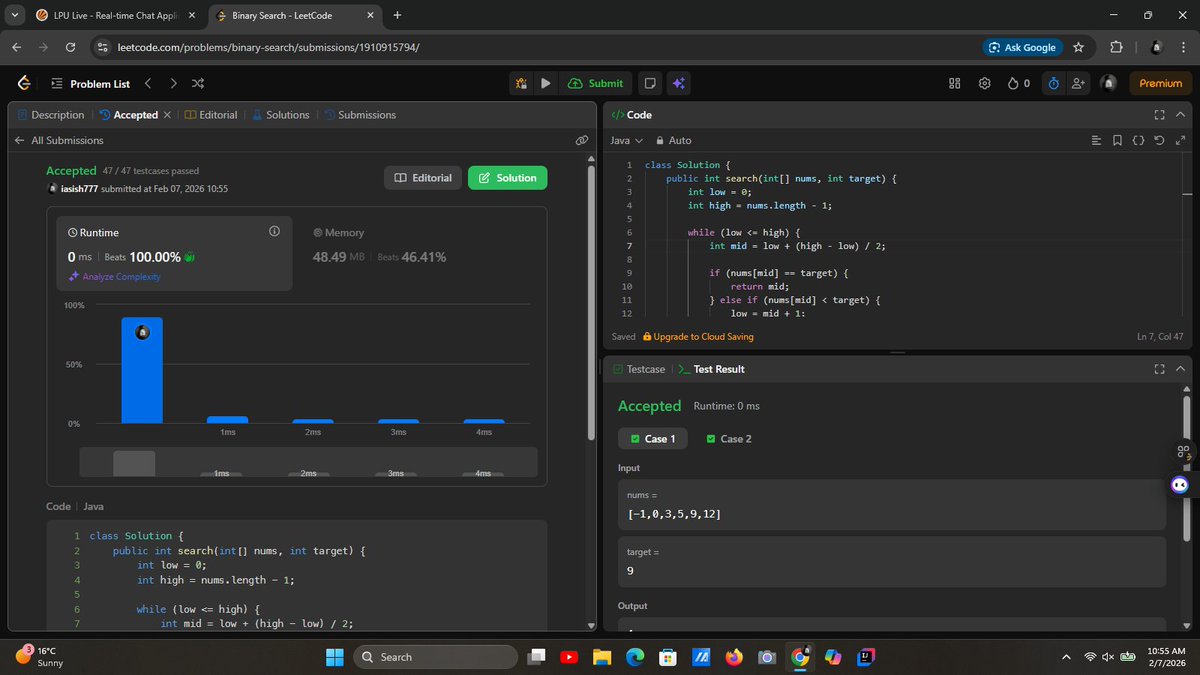Run the code with play button
The image size is (1200, 675).
pyautogui.click(x=546, y=84)
